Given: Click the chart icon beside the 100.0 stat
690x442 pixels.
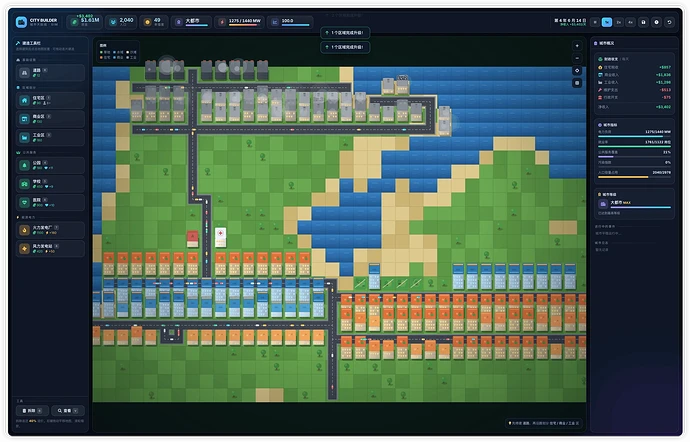Looking at the screenshot, I should [x=275, y=22].
